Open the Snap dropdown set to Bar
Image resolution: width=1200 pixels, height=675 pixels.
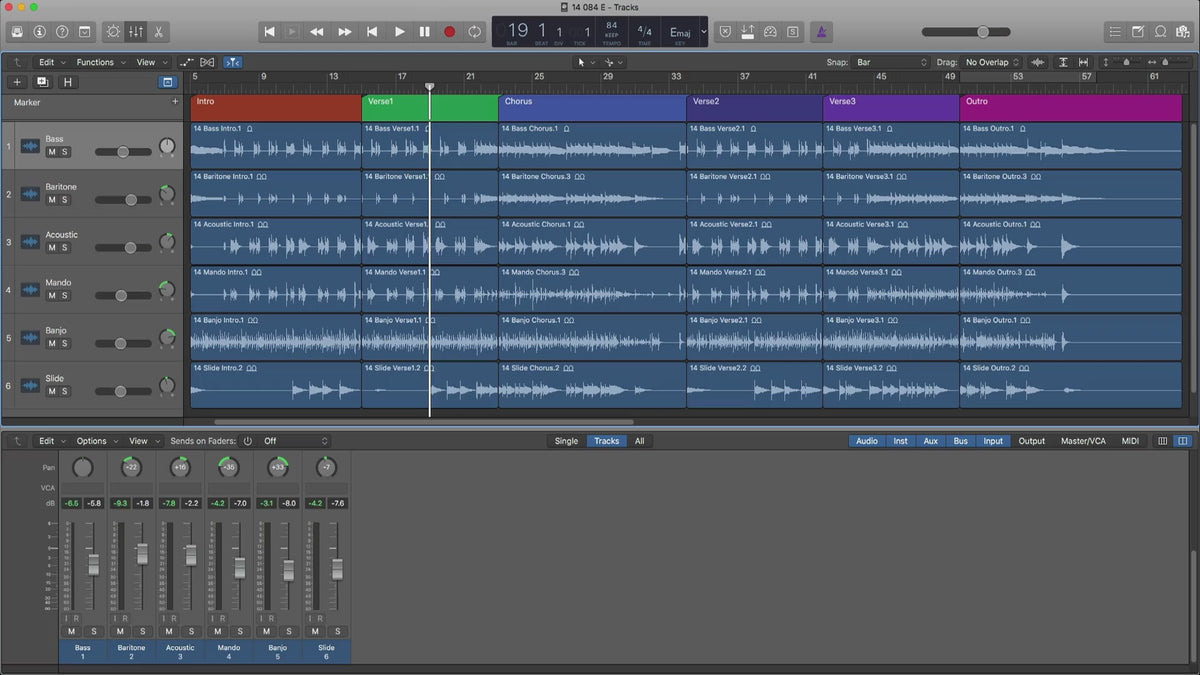891,62
